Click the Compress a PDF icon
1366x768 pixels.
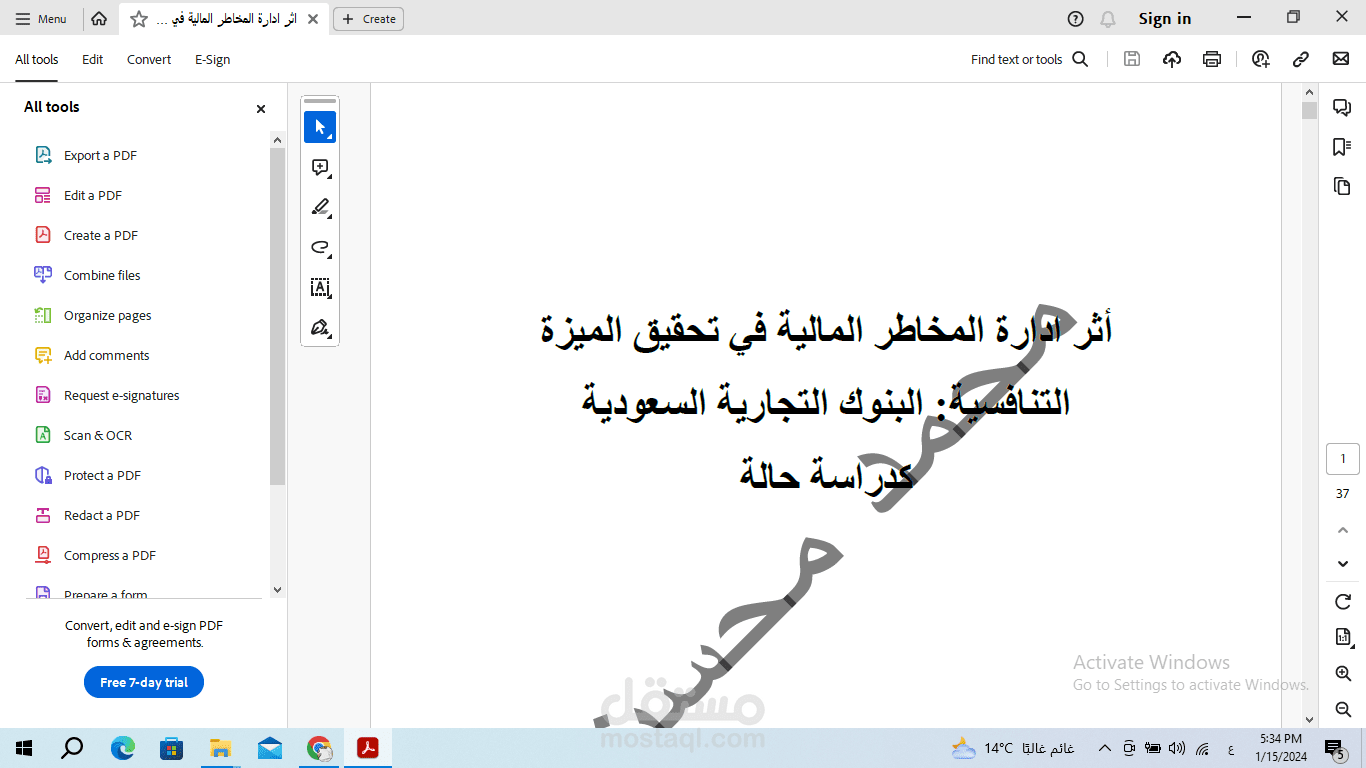43,555
